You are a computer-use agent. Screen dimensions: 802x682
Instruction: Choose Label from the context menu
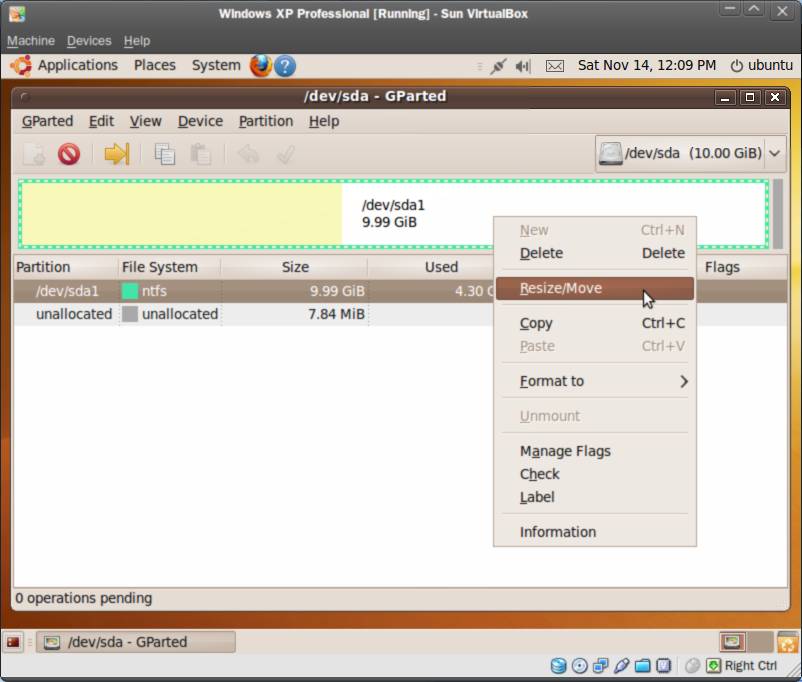pos(595,497)
